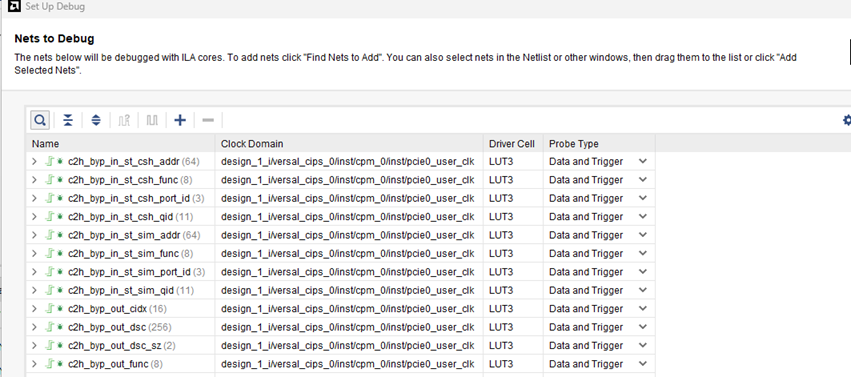Expand the c2h_byp_in_st_csh_qid bus row
This screenshot has height=377, width=851.
pos(34,216)
